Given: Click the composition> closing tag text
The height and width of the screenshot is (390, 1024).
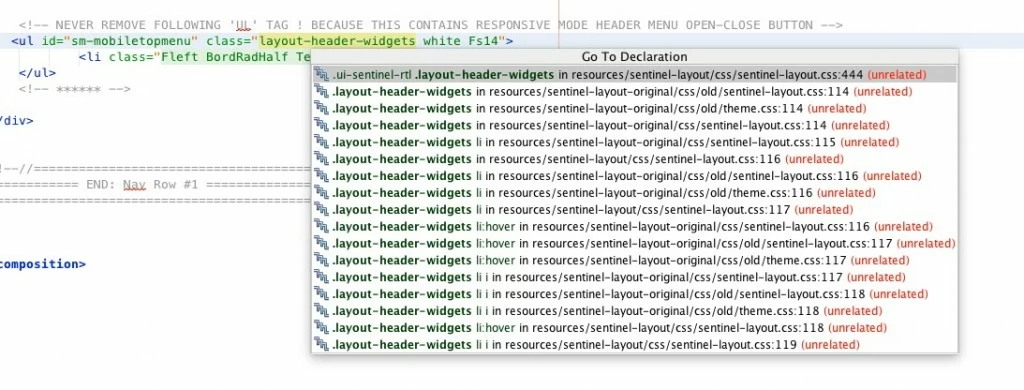Looking at the screenshot, I should [43, 264].
